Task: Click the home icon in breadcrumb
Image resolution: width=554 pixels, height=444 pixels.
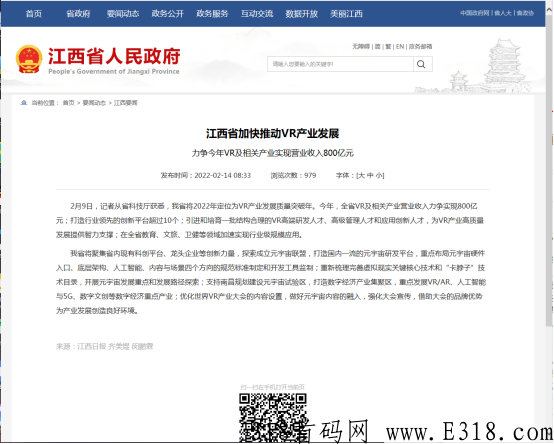Action: [24, 103]
